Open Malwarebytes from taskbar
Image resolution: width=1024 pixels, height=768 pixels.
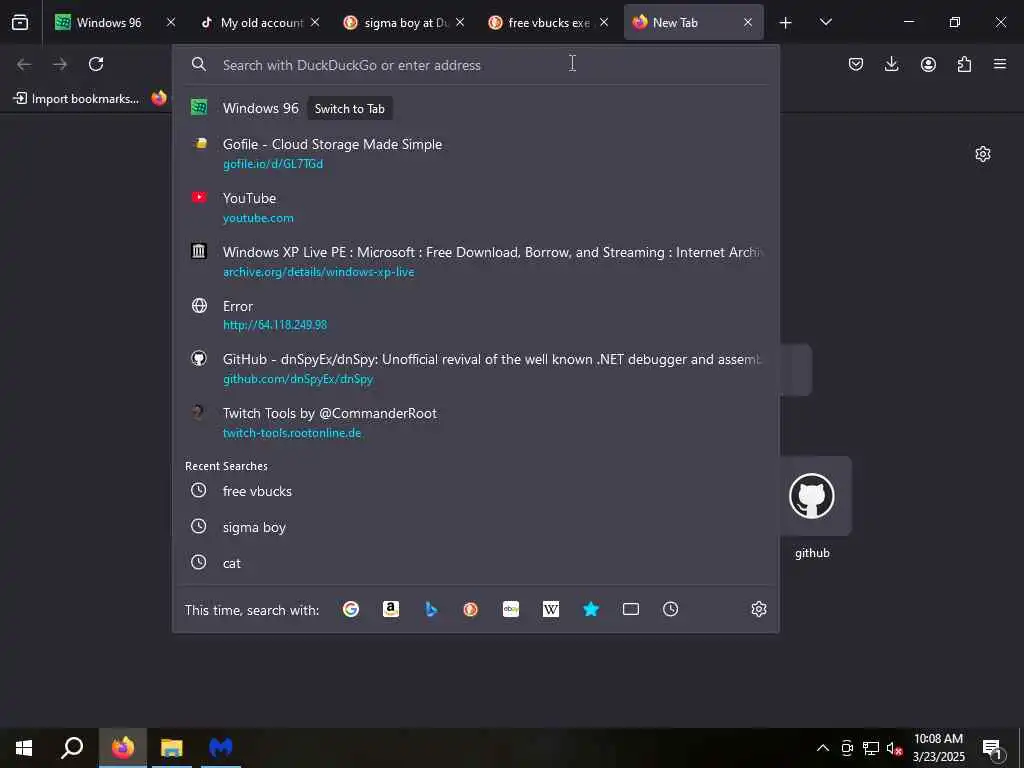pyautogui.click(x=221, y=748)
